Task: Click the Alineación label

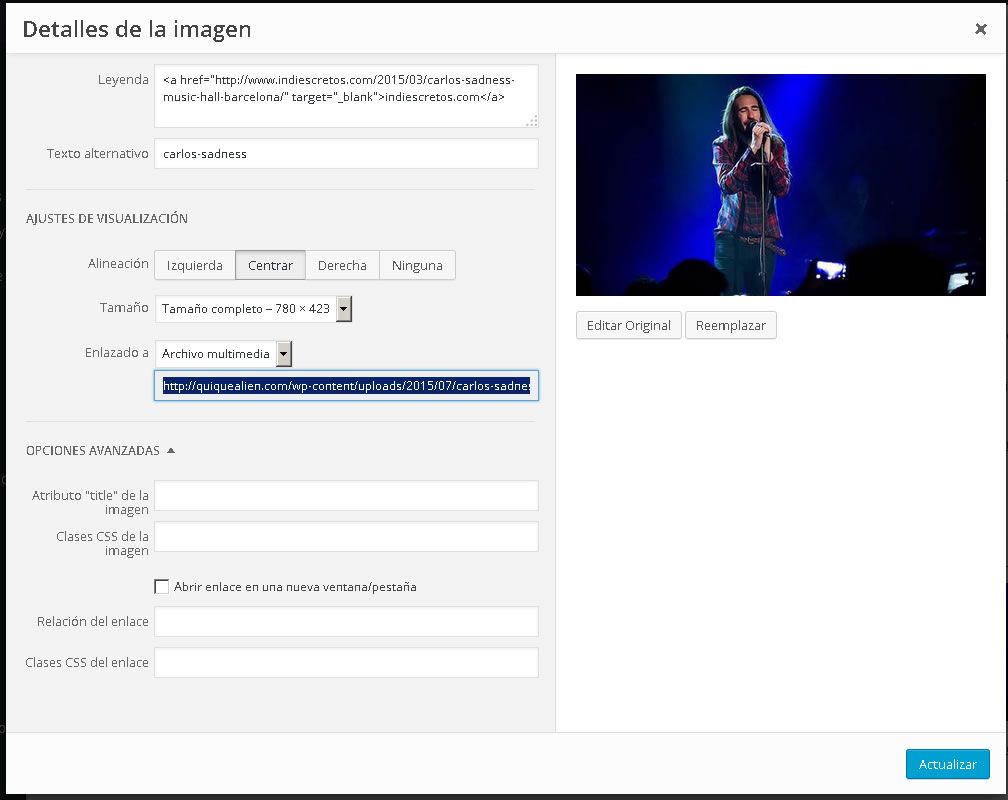Action: pyautogui.click(x=118, y=264)
